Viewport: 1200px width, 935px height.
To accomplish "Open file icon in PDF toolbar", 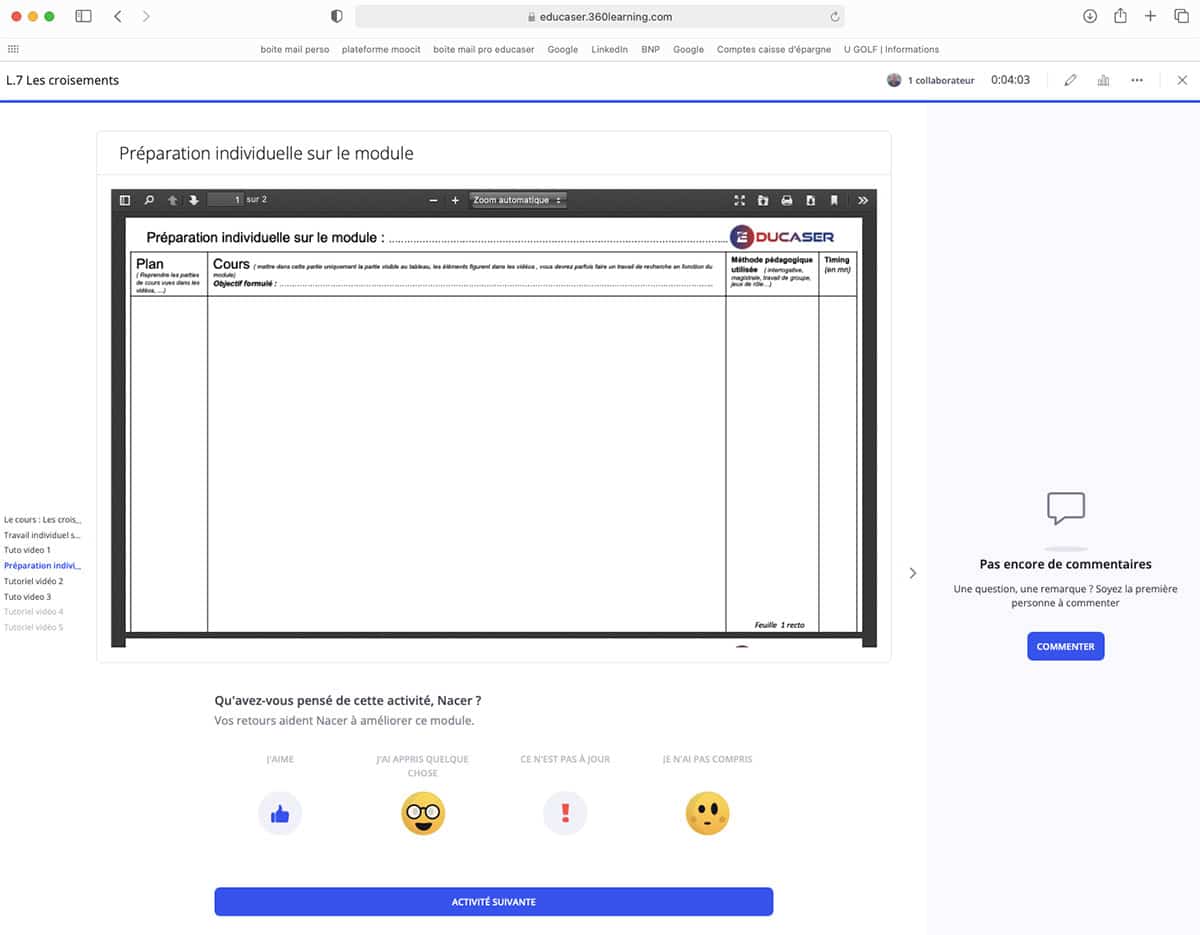I will [x=763, y=200].
